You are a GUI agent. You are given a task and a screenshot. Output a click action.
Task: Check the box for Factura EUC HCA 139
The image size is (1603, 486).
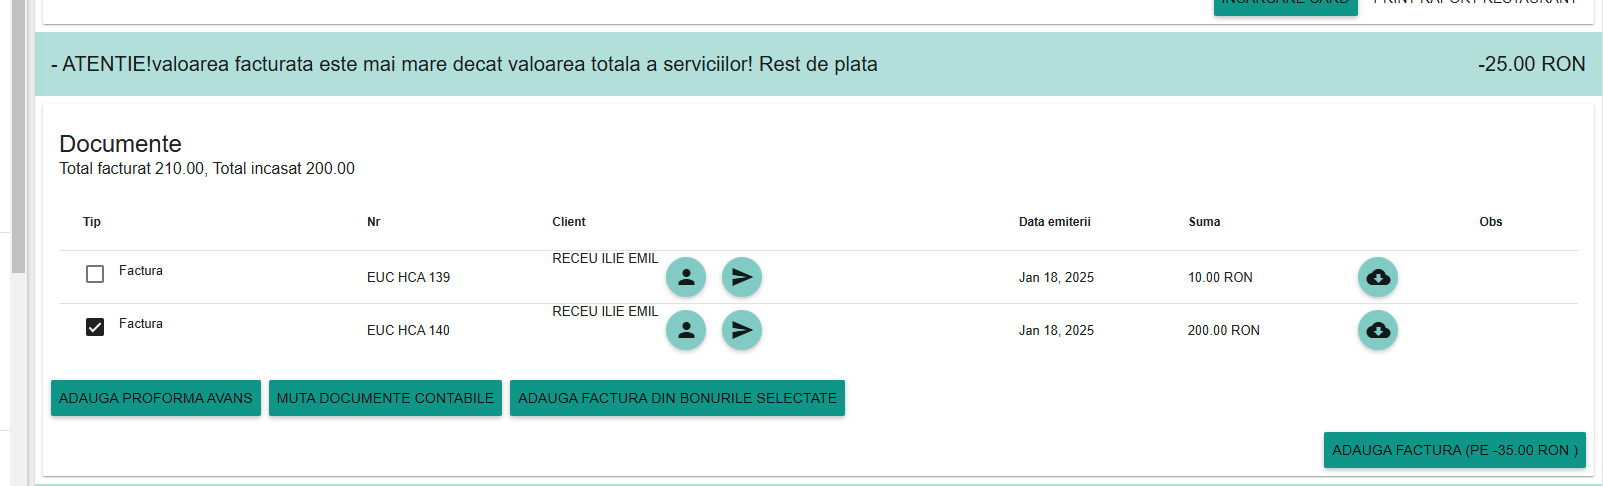95,274
